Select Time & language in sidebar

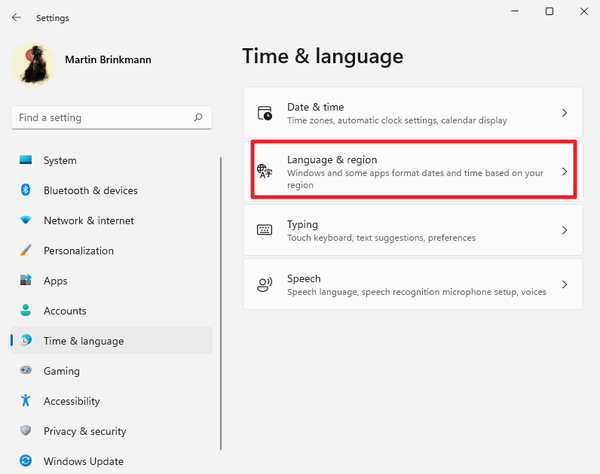(84, 341)
